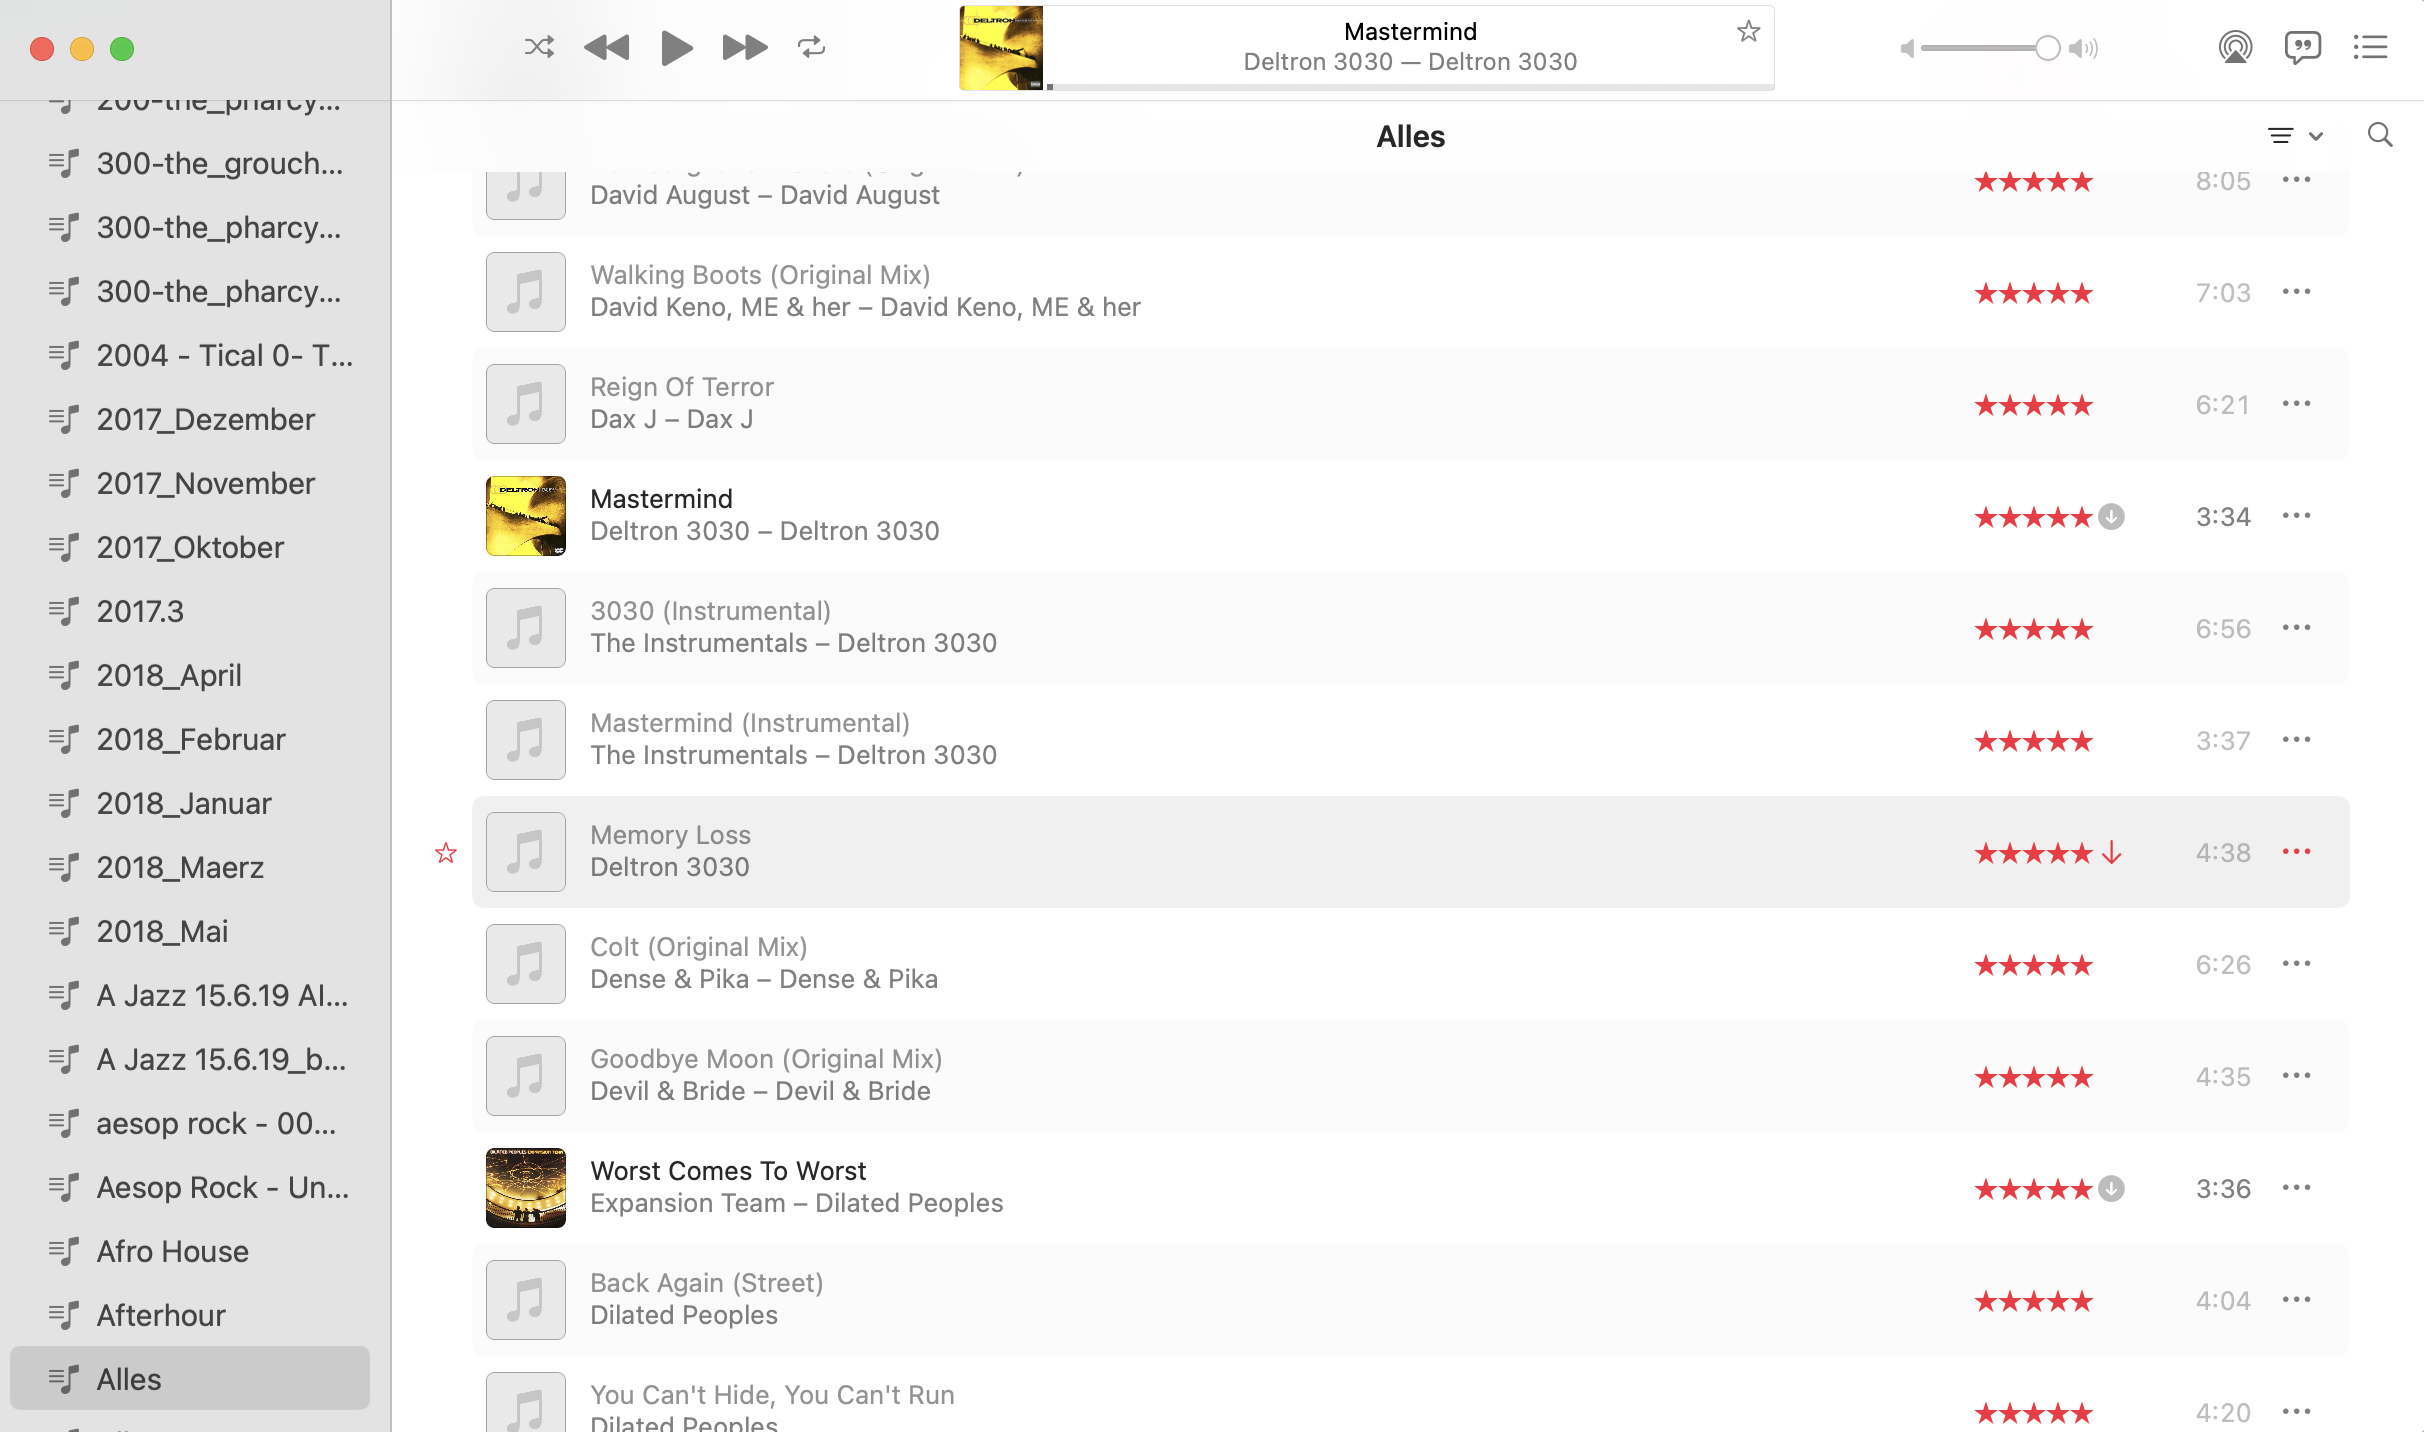Open search in the Alles playlist
The width and height of the screenshot is (2424, 1432).
(x=2380, y=135)
